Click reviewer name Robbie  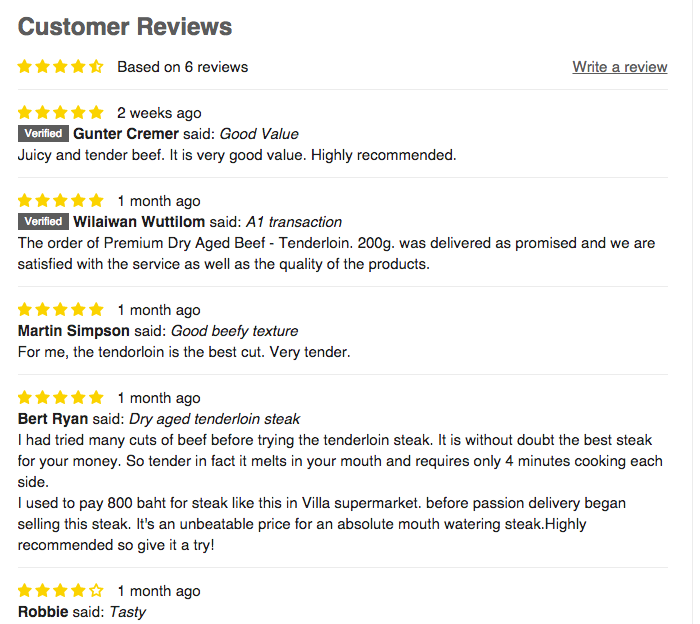click(x=42, y=612)
